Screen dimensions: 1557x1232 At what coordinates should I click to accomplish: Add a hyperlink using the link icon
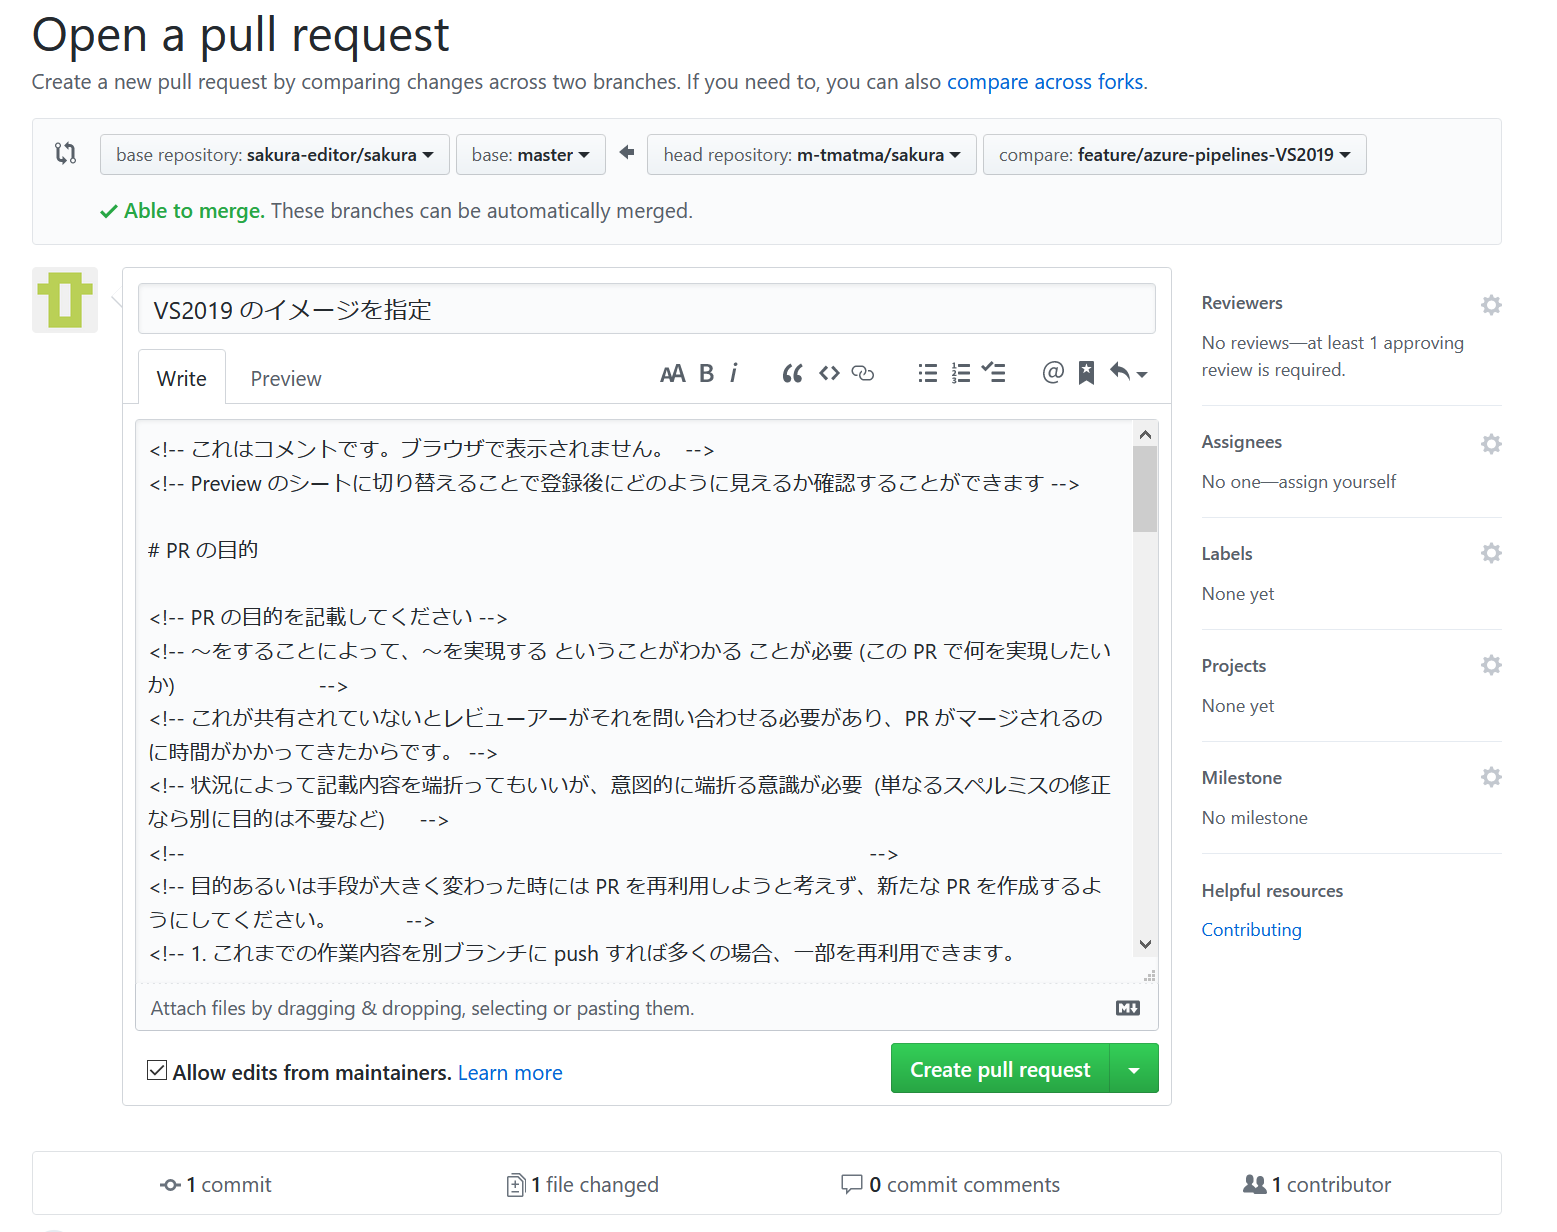[x=862, y=372]
